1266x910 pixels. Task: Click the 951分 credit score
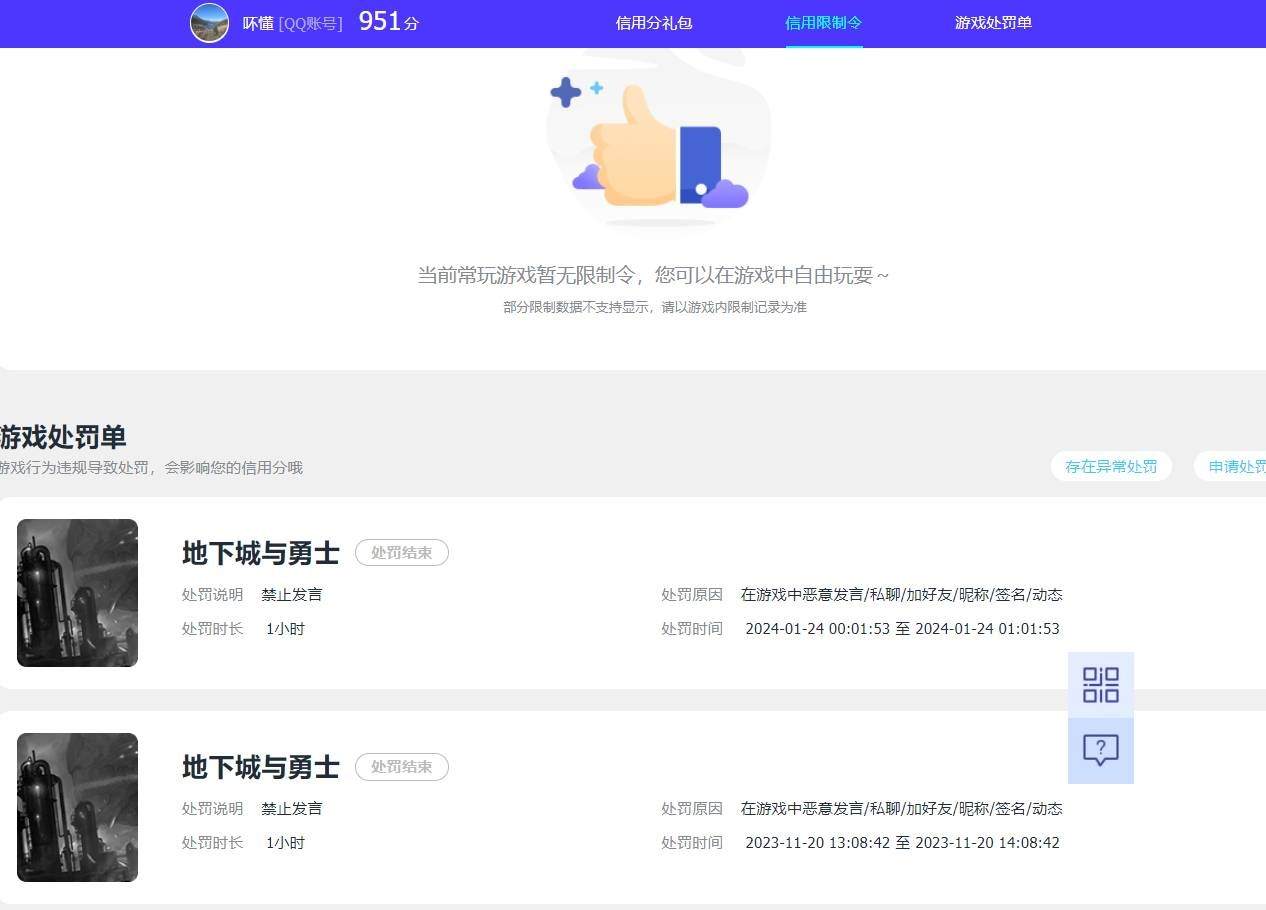pos(388,22)
